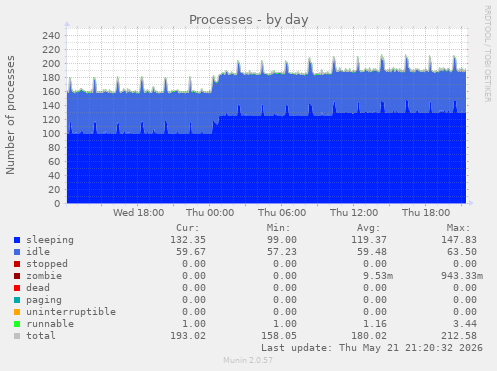Screen dimensions: 497x371
Task: Click sleeping maximum value 147.83
Action: click(459, 240)
